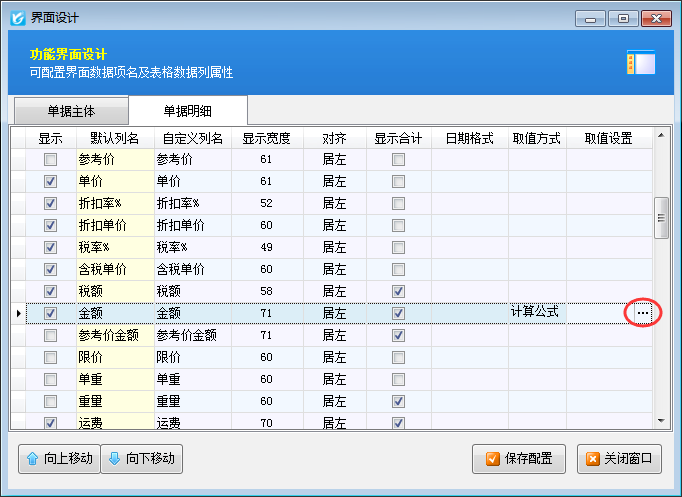Click the app icon in title bar

coord(16,18)
